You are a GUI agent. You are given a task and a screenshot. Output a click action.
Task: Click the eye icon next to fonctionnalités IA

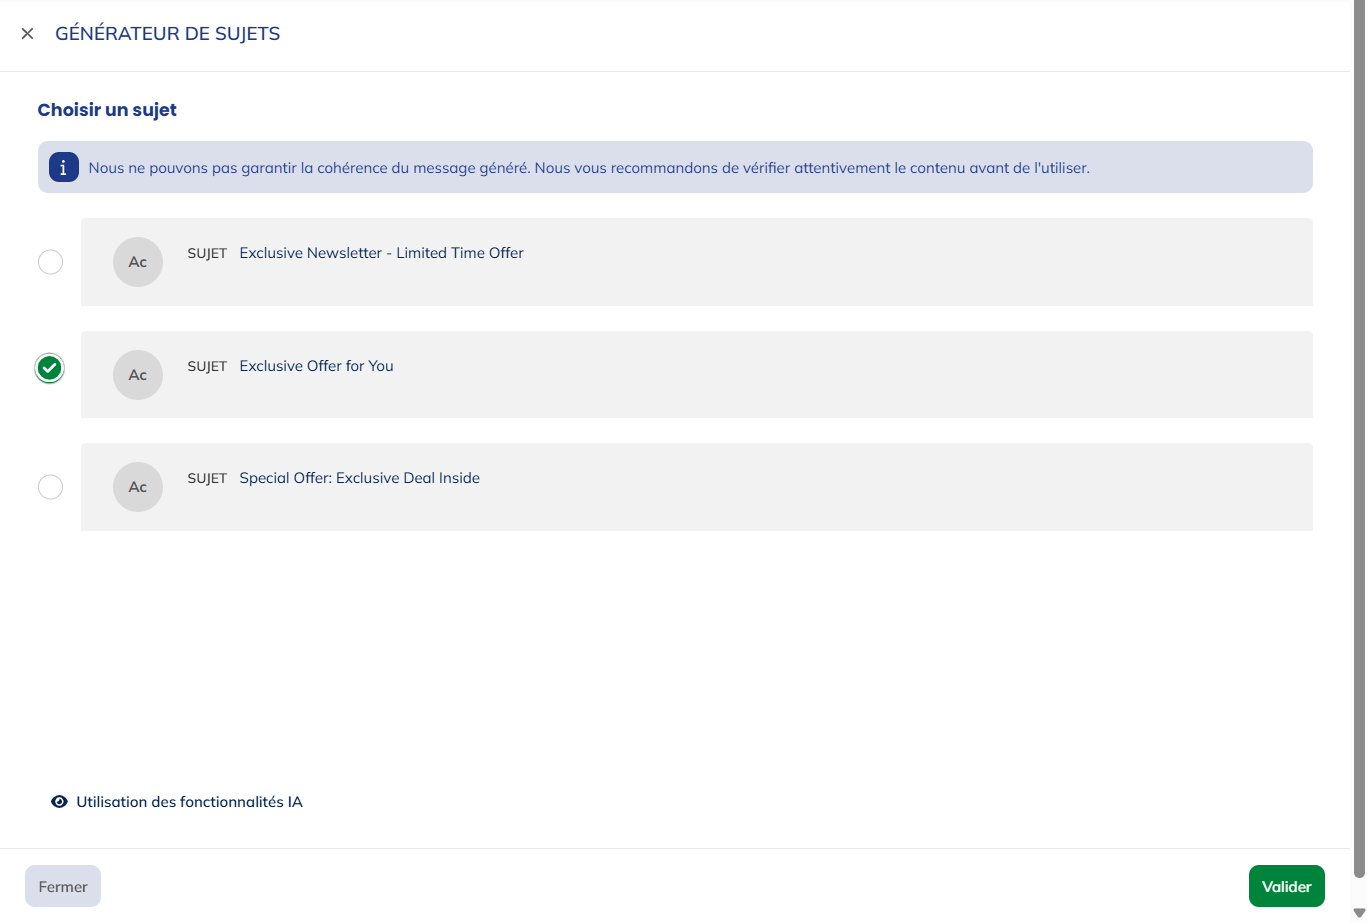coord(59,801)
